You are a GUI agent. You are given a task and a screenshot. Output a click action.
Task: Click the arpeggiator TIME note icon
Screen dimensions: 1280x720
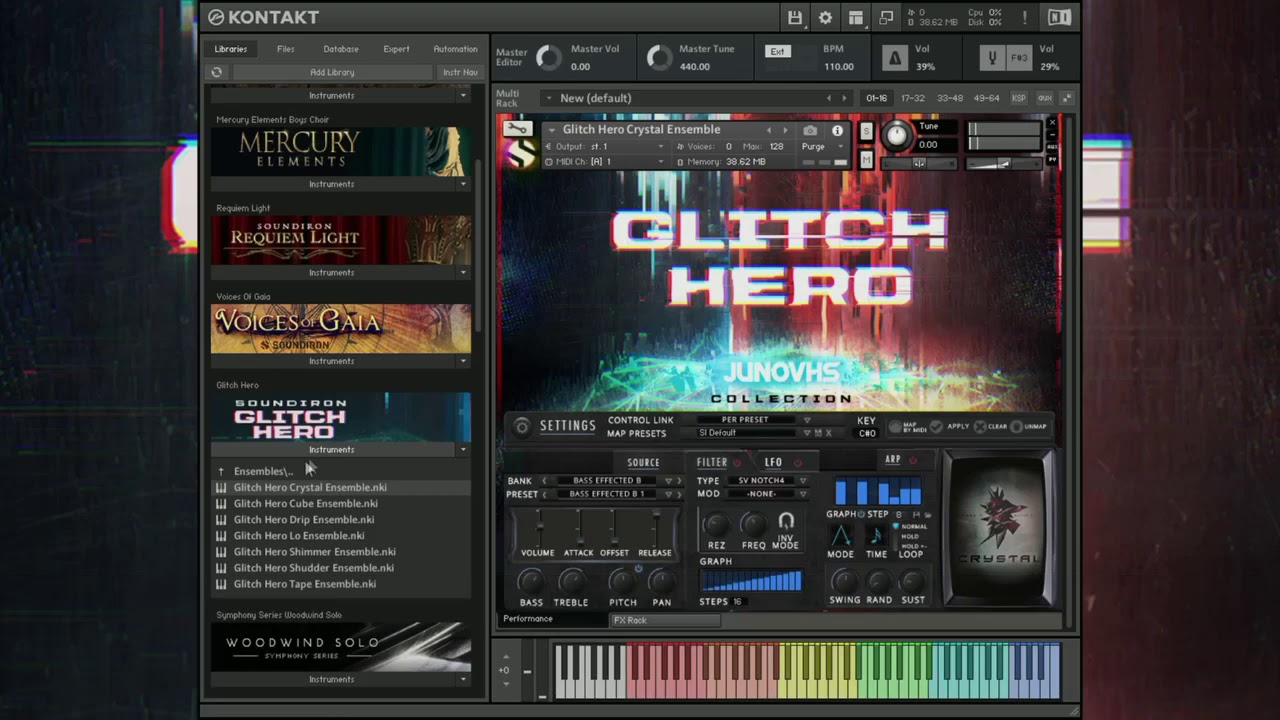pyautogui.click(x=876, y=536)
